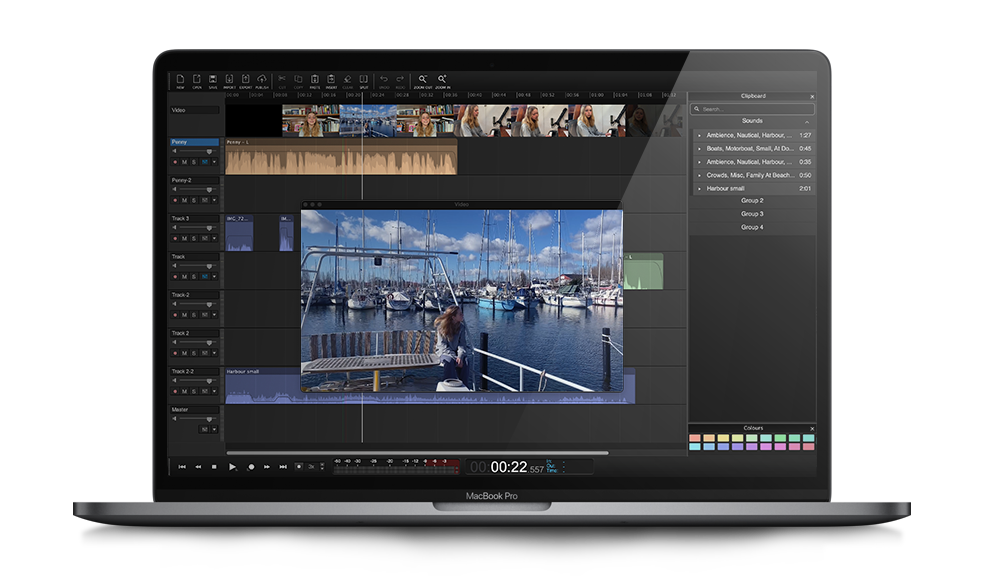Screen dimensions: 984x576
Task: Click the Harbour small audio clip
Action: click(x=430, y=386)
